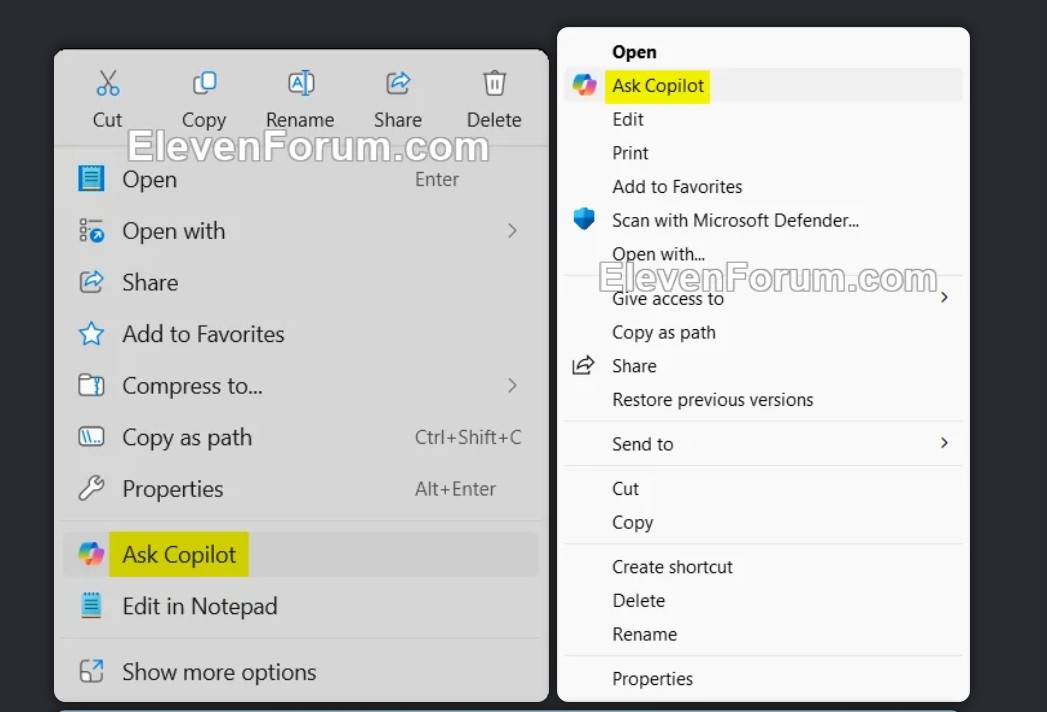The height and width of the screenshot is (712, 1047).
Task: Choose Print in the classic context menu
Action: coord(630,153)
